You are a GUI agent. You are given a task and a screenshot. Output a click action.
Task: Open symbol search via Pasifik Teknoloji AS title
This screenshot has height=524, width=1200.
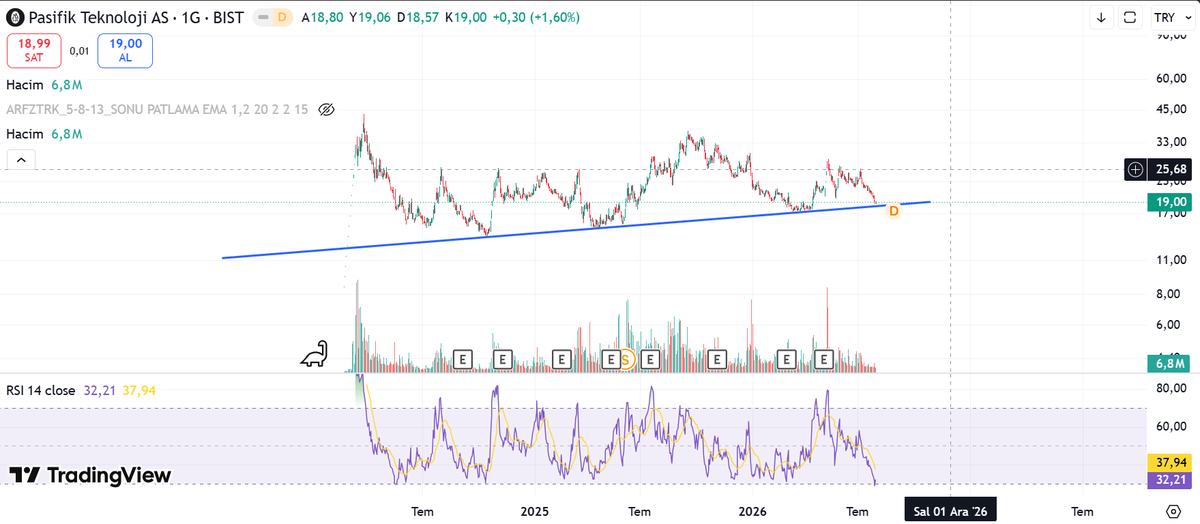point(137,18)
